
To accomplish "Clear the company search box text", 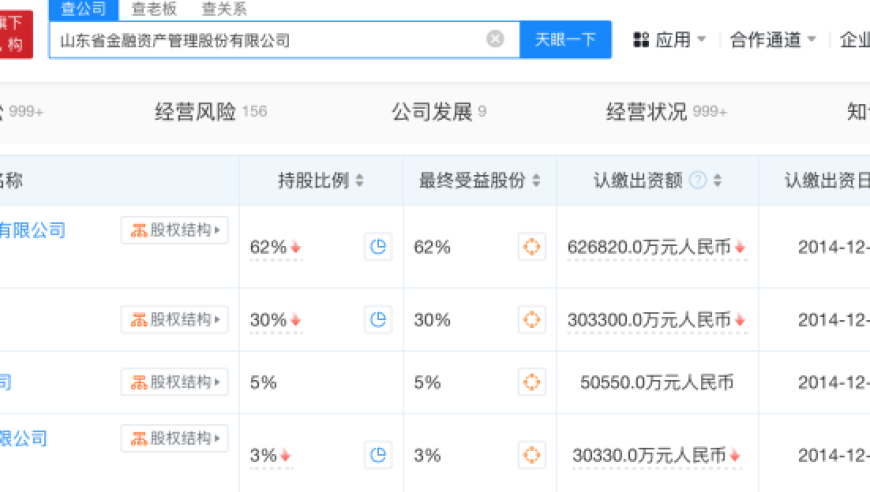I will [x=495, y=39].
